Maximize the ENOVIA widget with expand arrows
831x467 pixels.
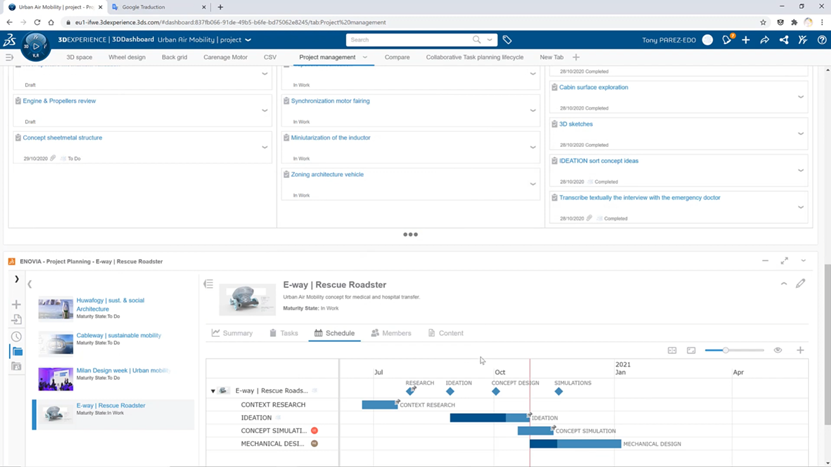[x=784, y=261]
